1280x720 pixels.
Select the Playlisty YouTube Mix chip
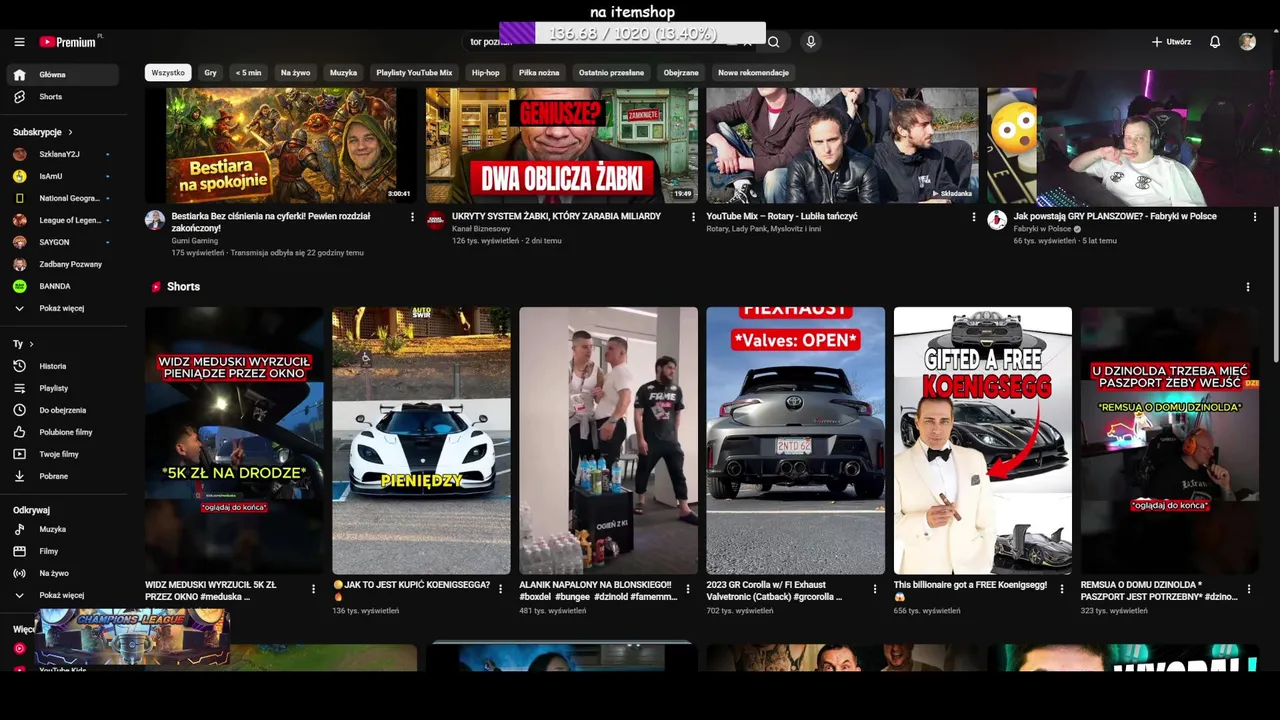tap(414, 73)
